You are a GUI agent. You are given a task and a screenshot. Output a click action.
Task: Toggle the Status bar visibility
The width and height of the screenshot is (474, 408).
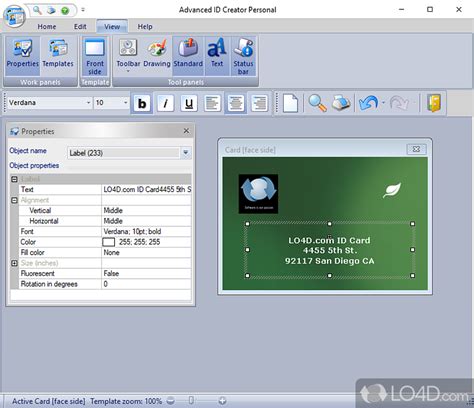(x=243, y=56)
